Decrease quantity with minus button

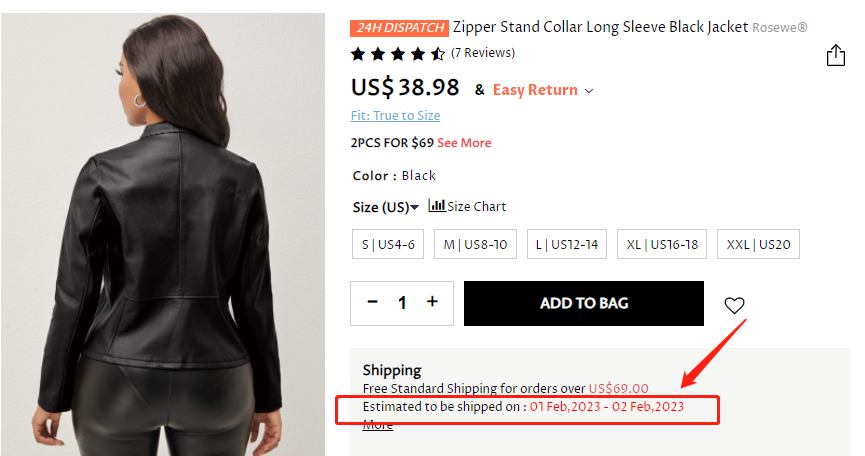[373, 302]
